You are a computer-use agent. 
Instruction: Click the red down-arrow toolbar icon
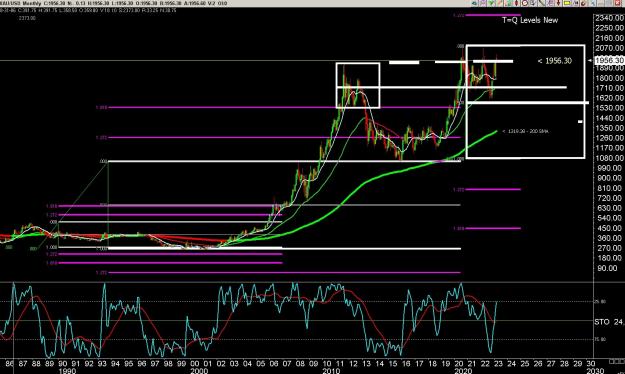coord(558,3)
